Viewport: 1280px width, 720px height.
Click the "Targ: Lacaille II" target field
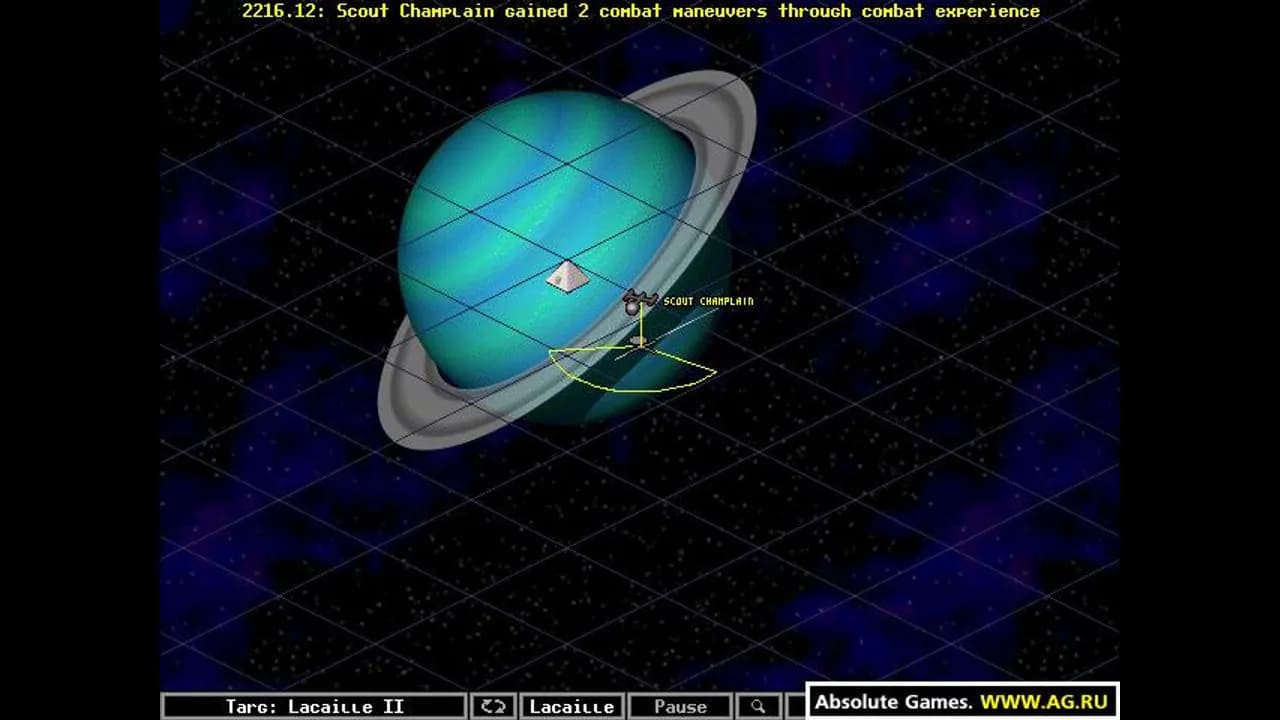(314, 707)
